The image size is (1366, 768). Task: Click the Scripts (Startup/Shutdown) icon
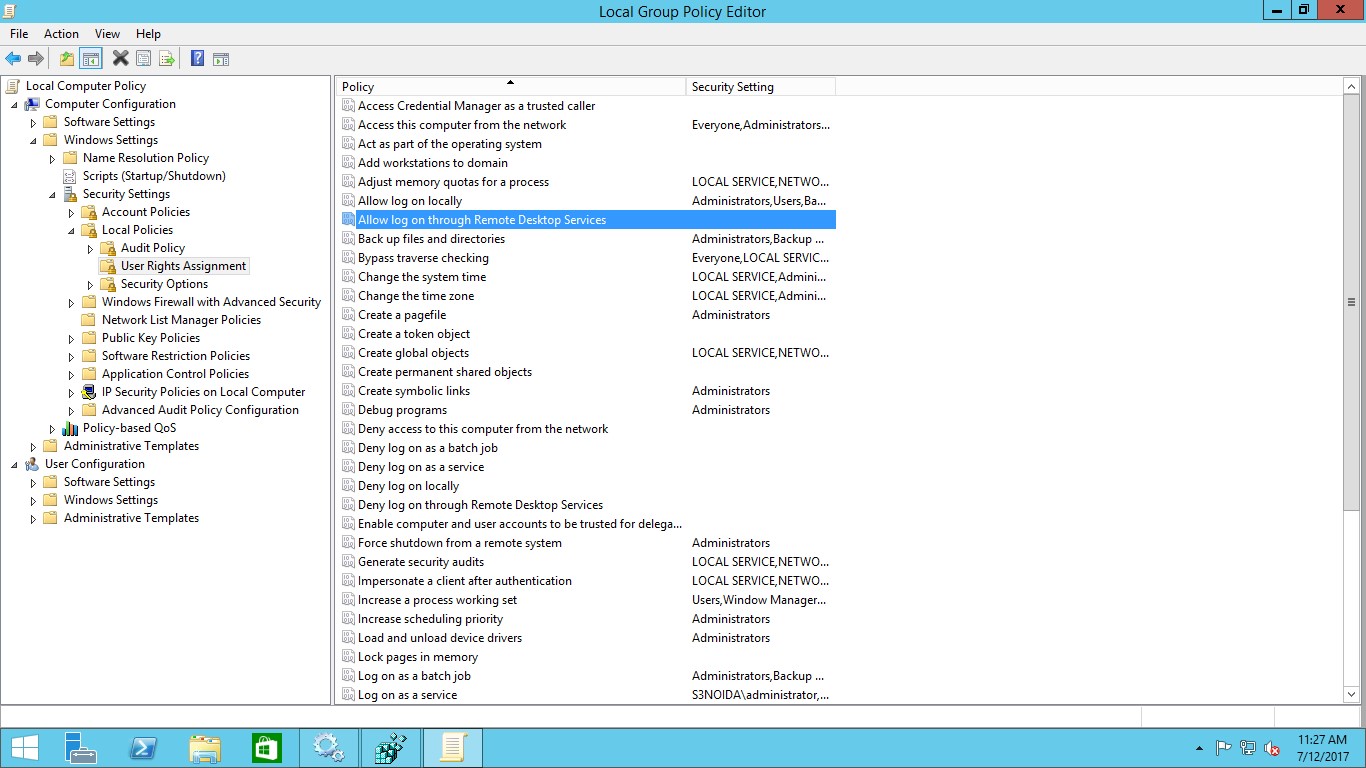pos(70,176)
